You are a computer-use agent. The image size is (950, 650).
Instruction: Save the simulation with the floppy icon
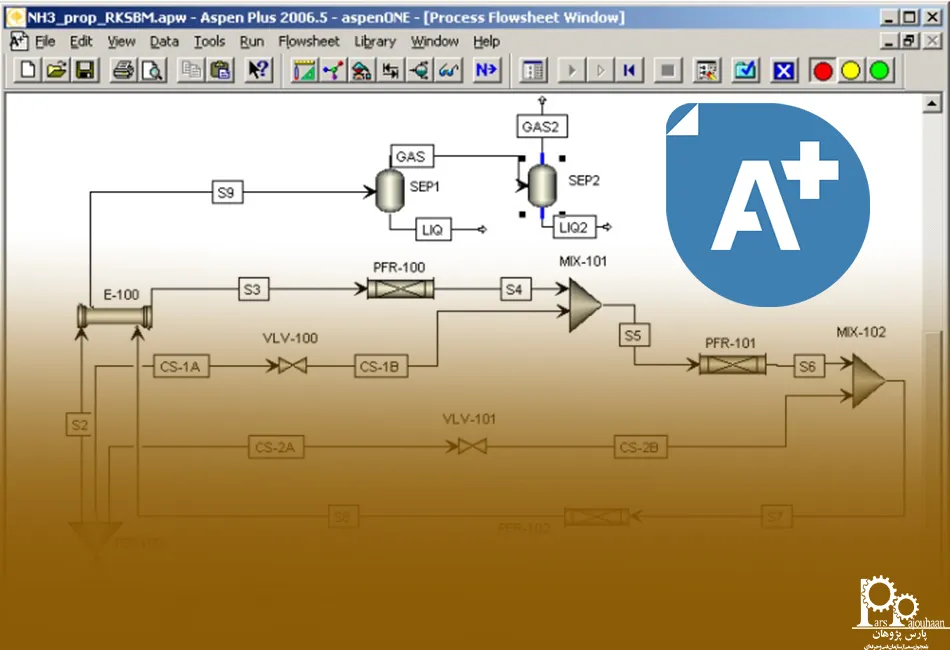tap(85, 71)
